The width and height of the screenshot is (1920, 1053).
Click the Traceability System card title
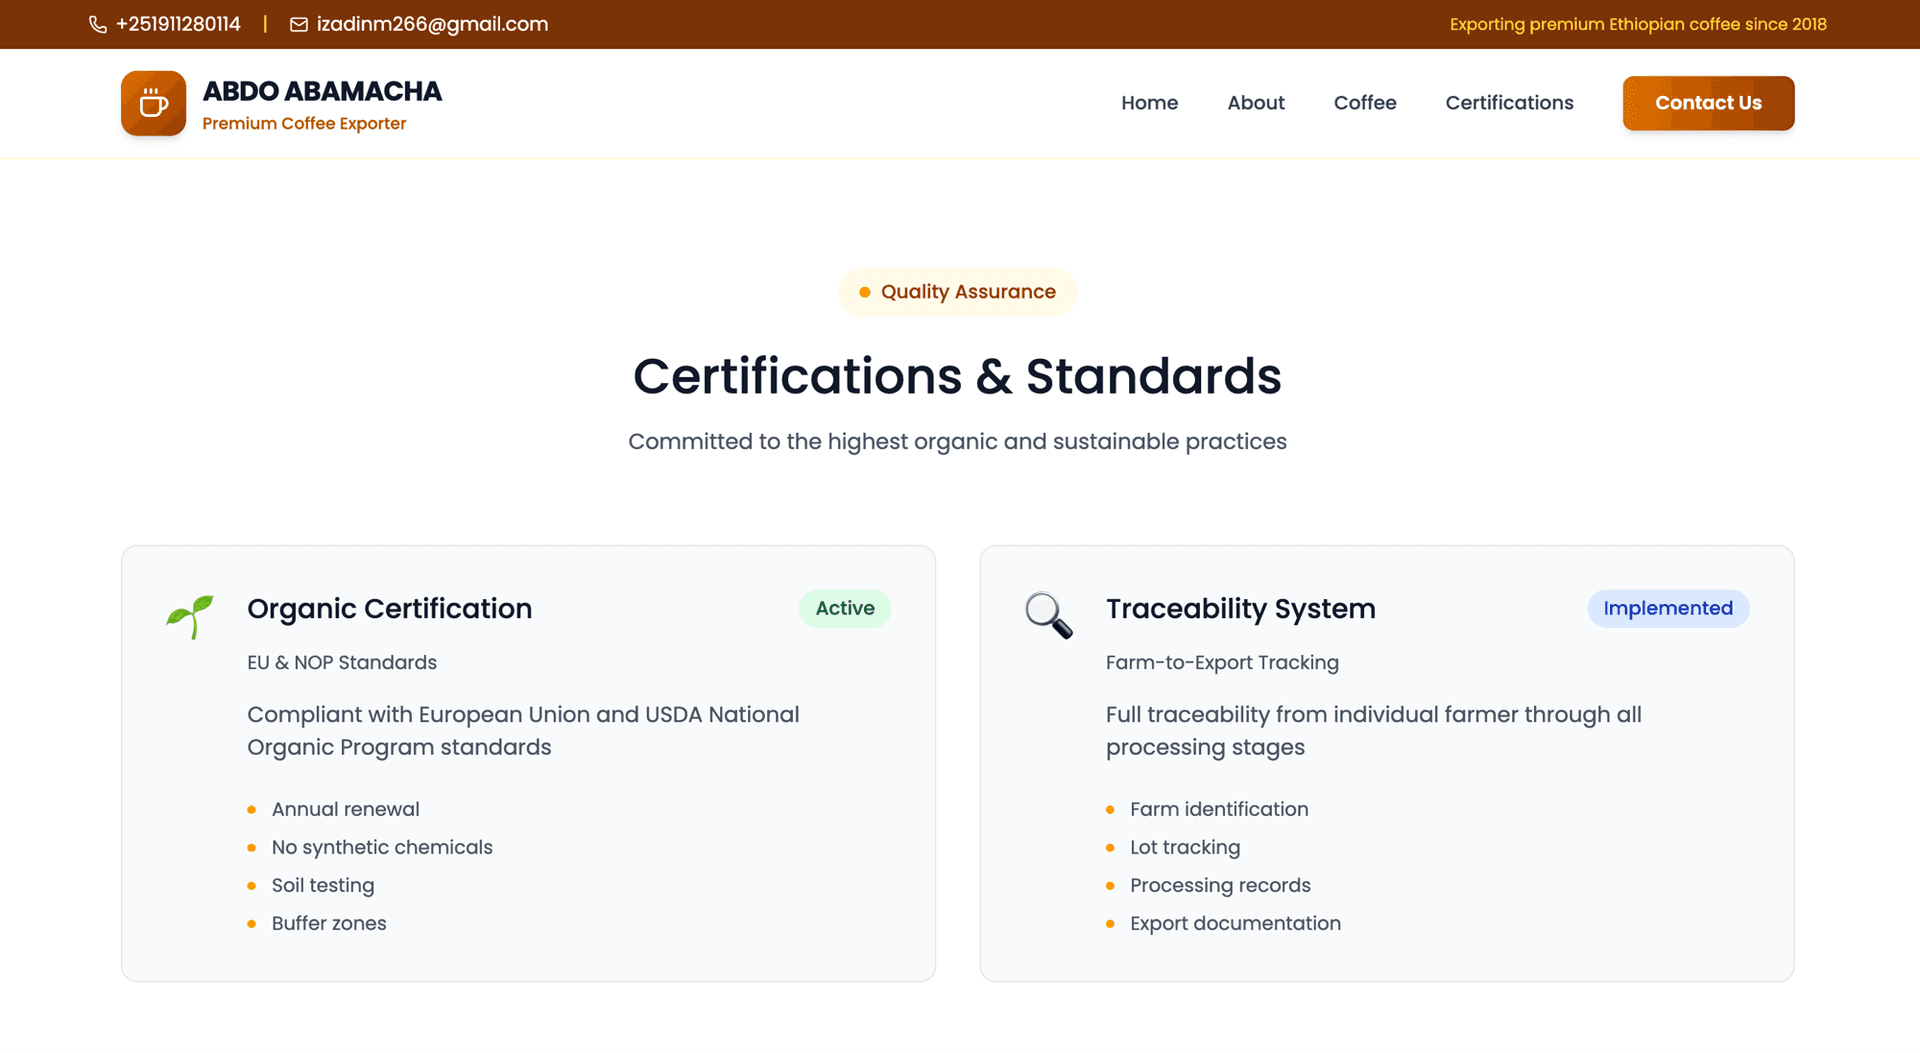click(1240, 609)
